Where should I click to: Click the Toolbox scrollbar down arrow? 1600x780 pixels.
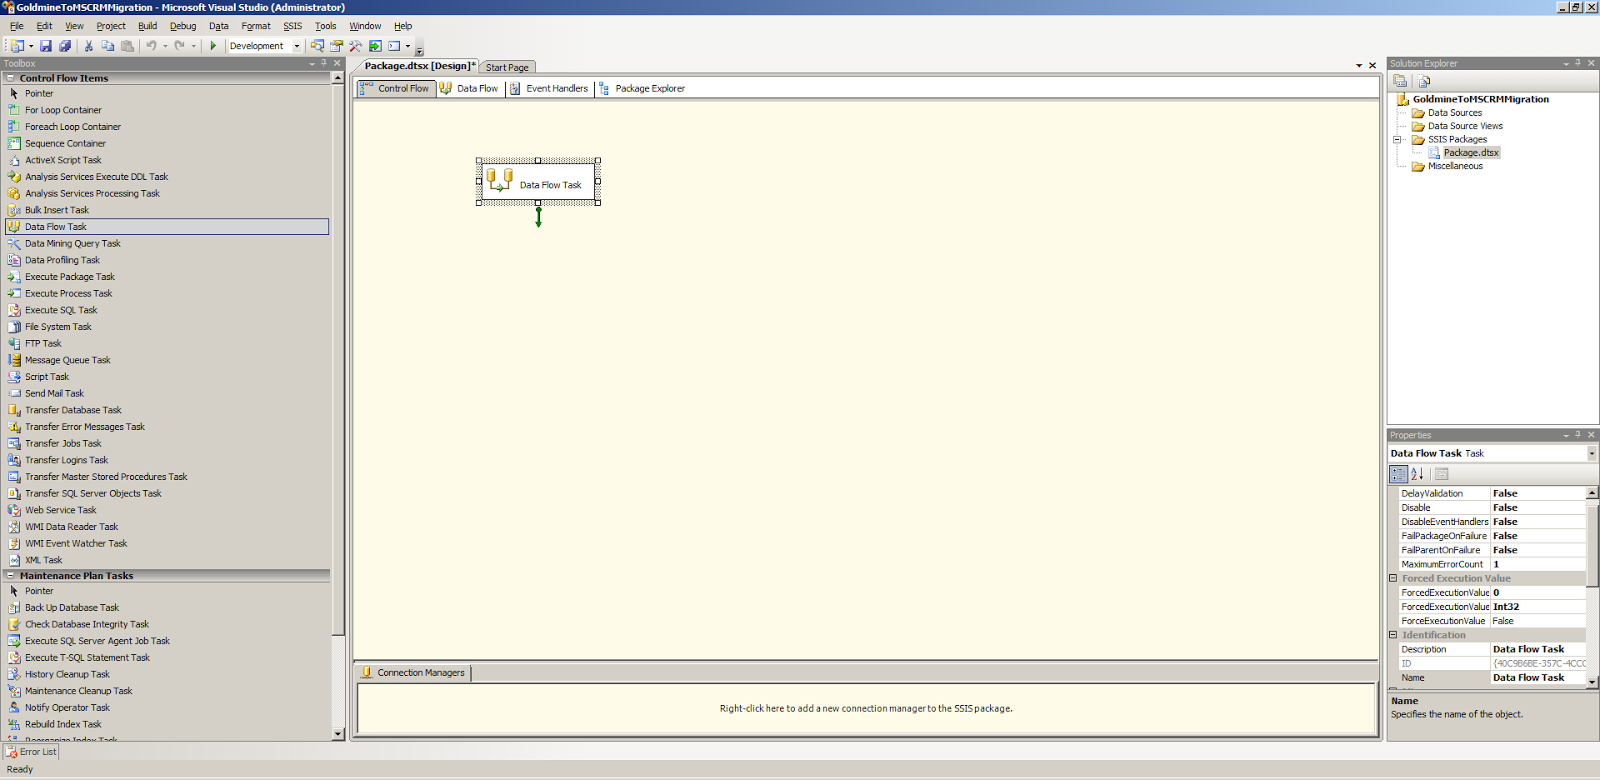[x=338, y=733]
